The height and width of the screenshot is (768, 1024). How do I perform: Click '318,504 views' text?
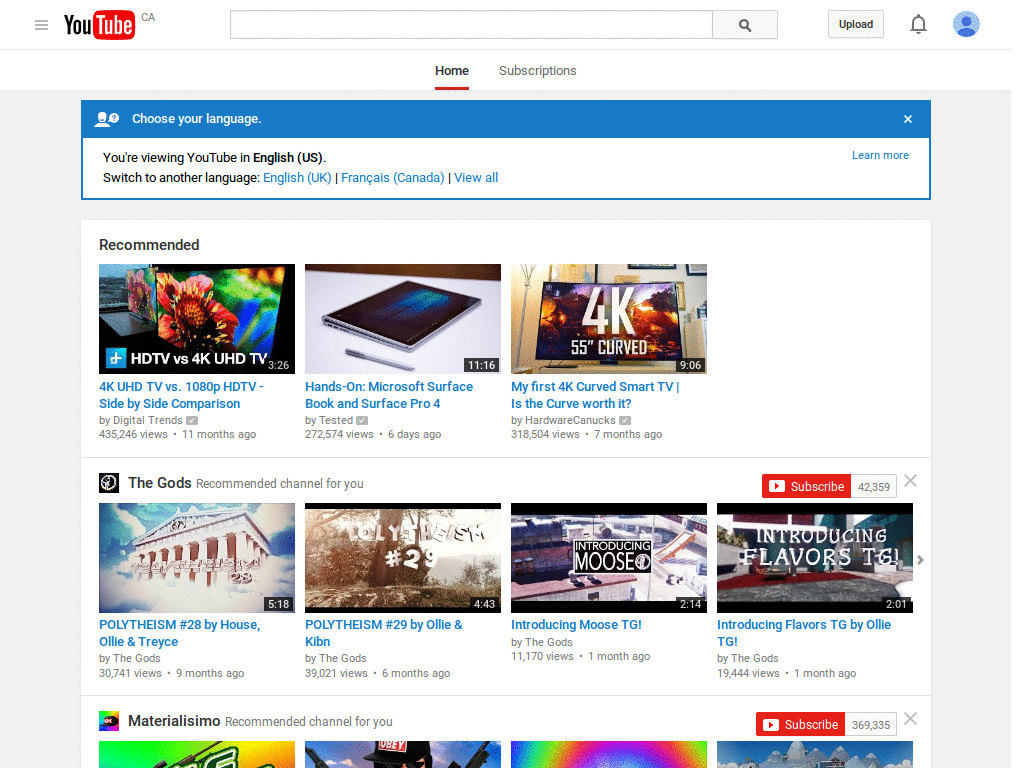545,434
